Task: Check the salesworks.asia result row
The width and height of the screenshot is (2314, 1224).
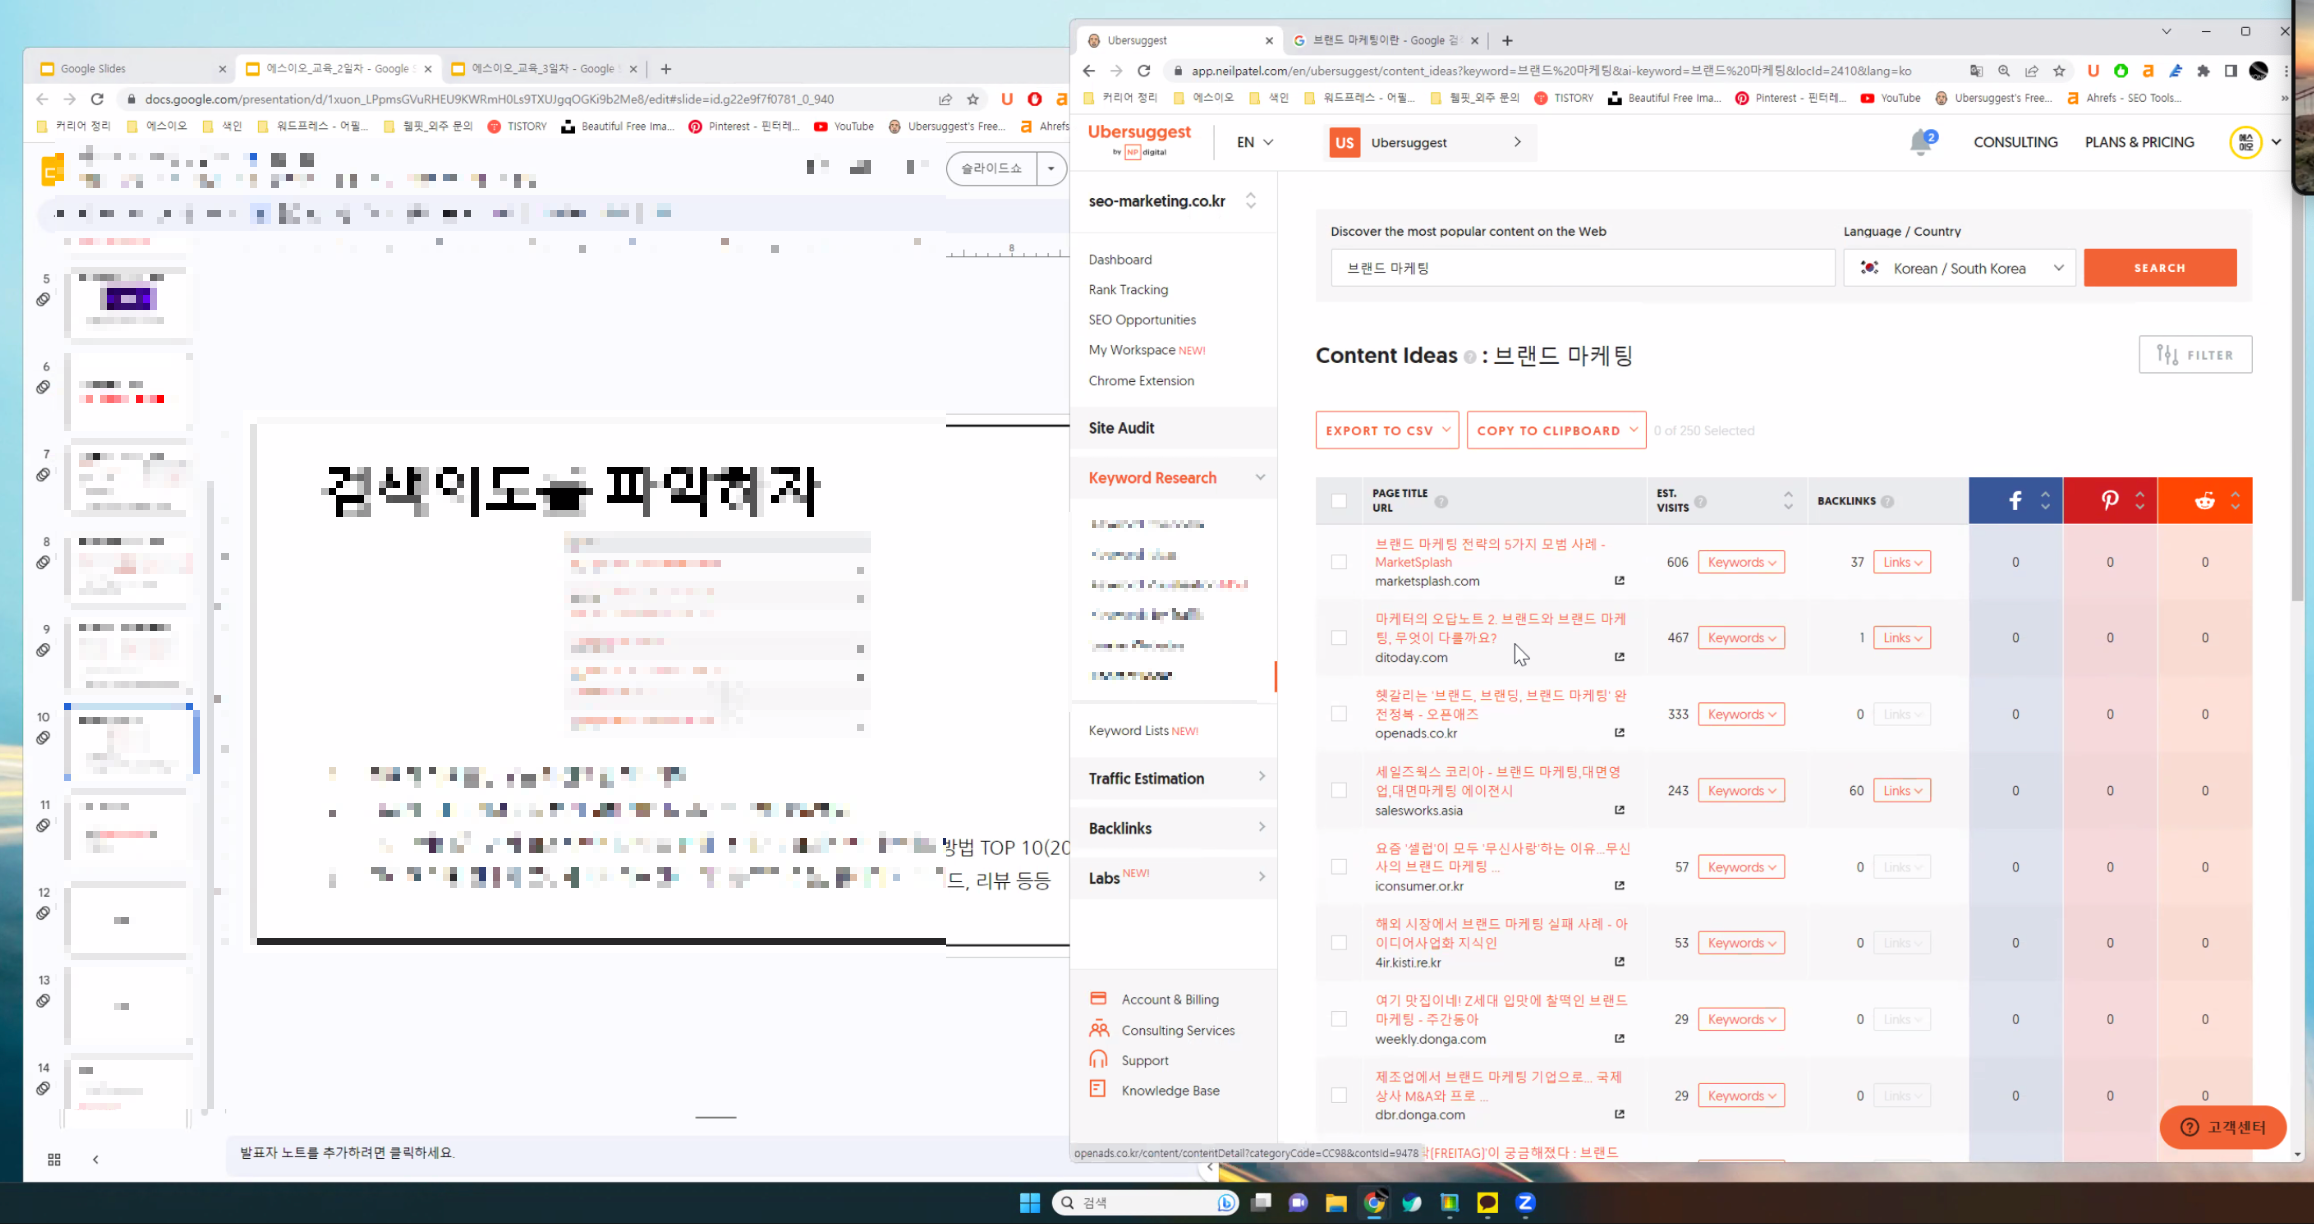Action: pyautogui.click(x=1339, y=790)
